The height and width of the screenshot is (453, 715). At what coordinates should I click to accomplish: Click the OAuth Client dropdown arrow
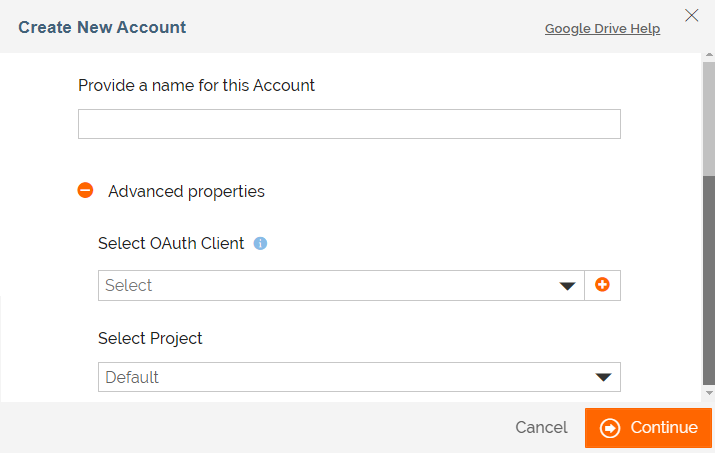(567, 286)
